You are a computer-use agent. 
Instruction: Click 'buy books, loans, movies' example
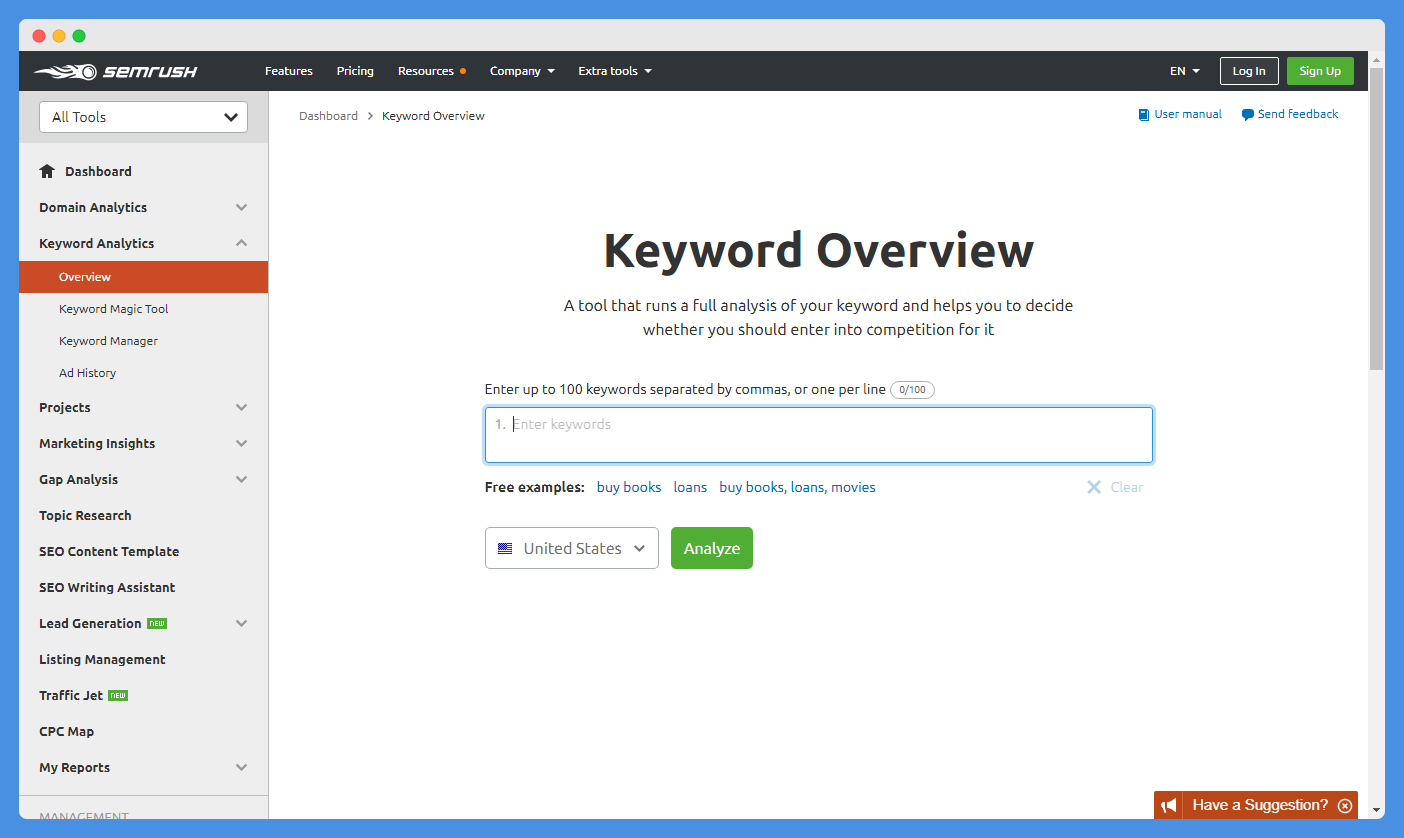click(x=797, y=487)
